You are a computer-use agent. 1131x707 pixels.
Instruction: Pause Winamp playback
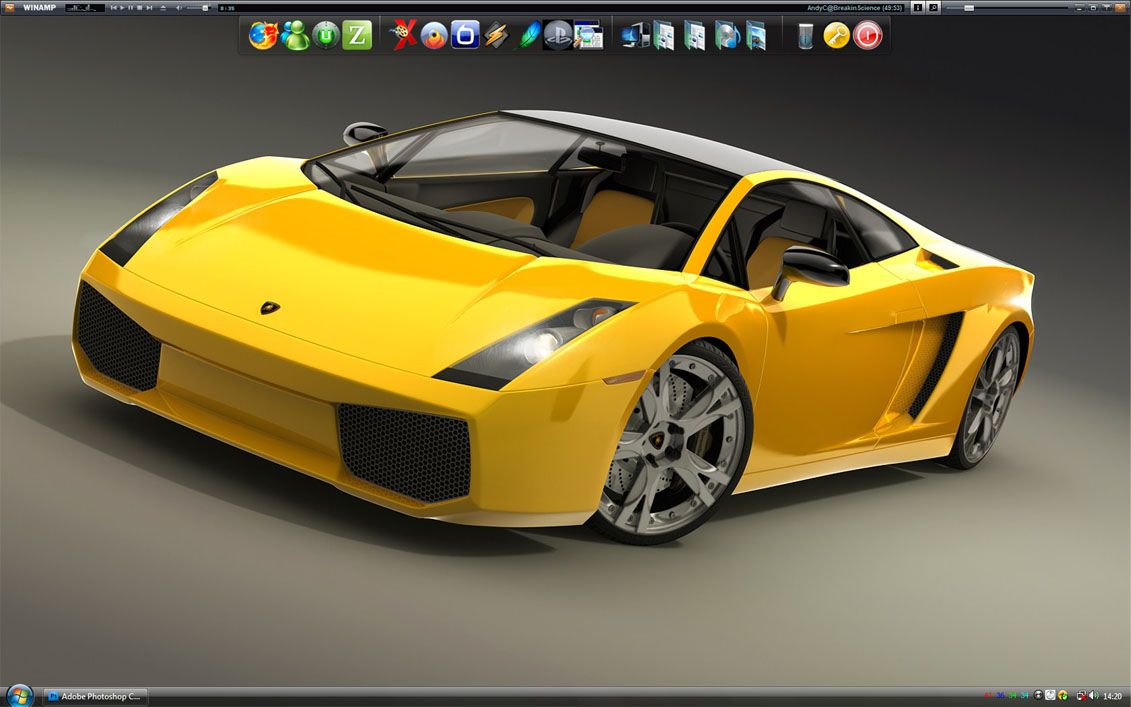[131, 8]
